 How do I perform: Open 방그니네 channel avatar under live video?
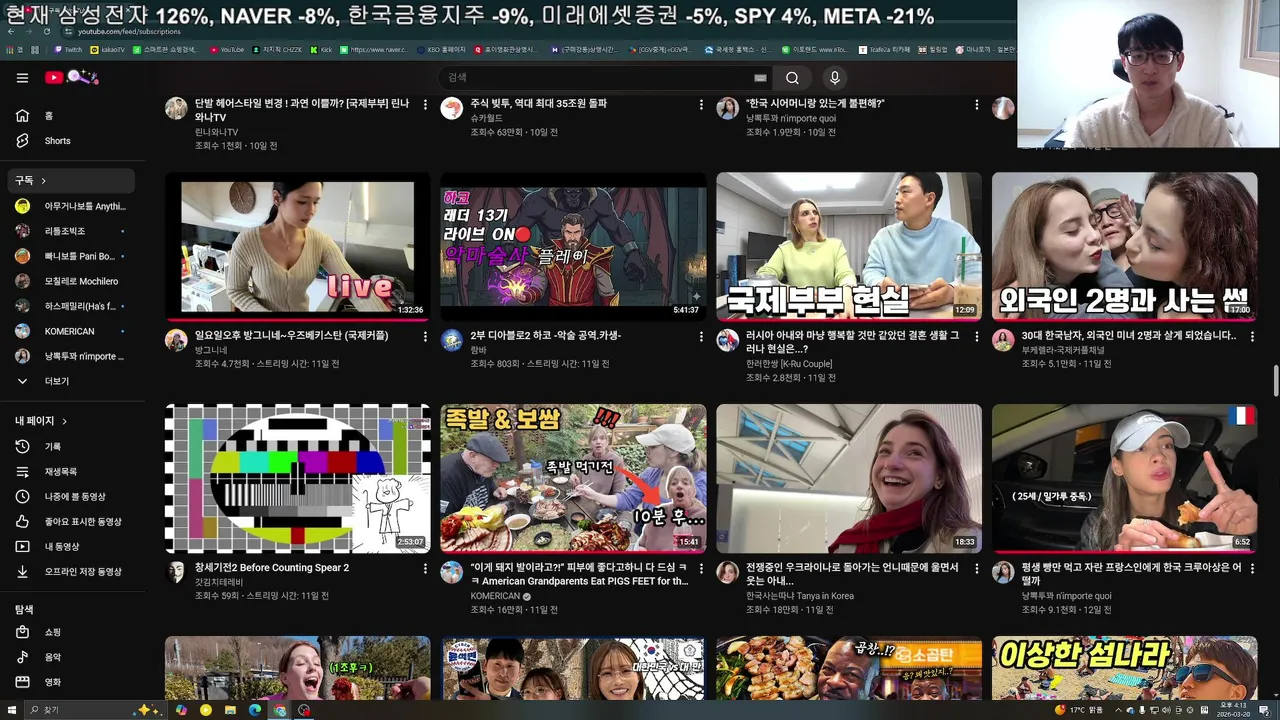[176, 340]
